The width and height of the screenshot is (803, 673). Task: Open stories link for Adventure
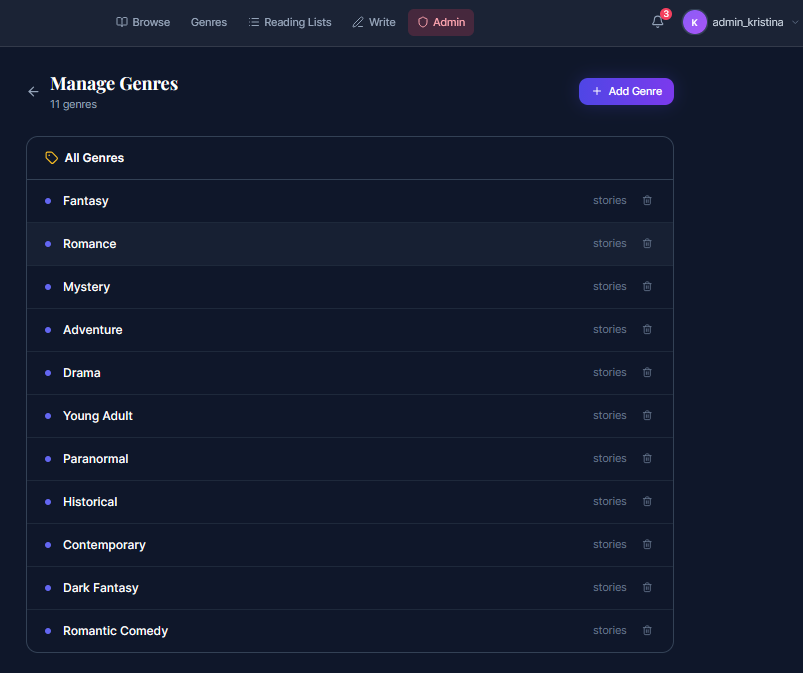coord(609,330)
